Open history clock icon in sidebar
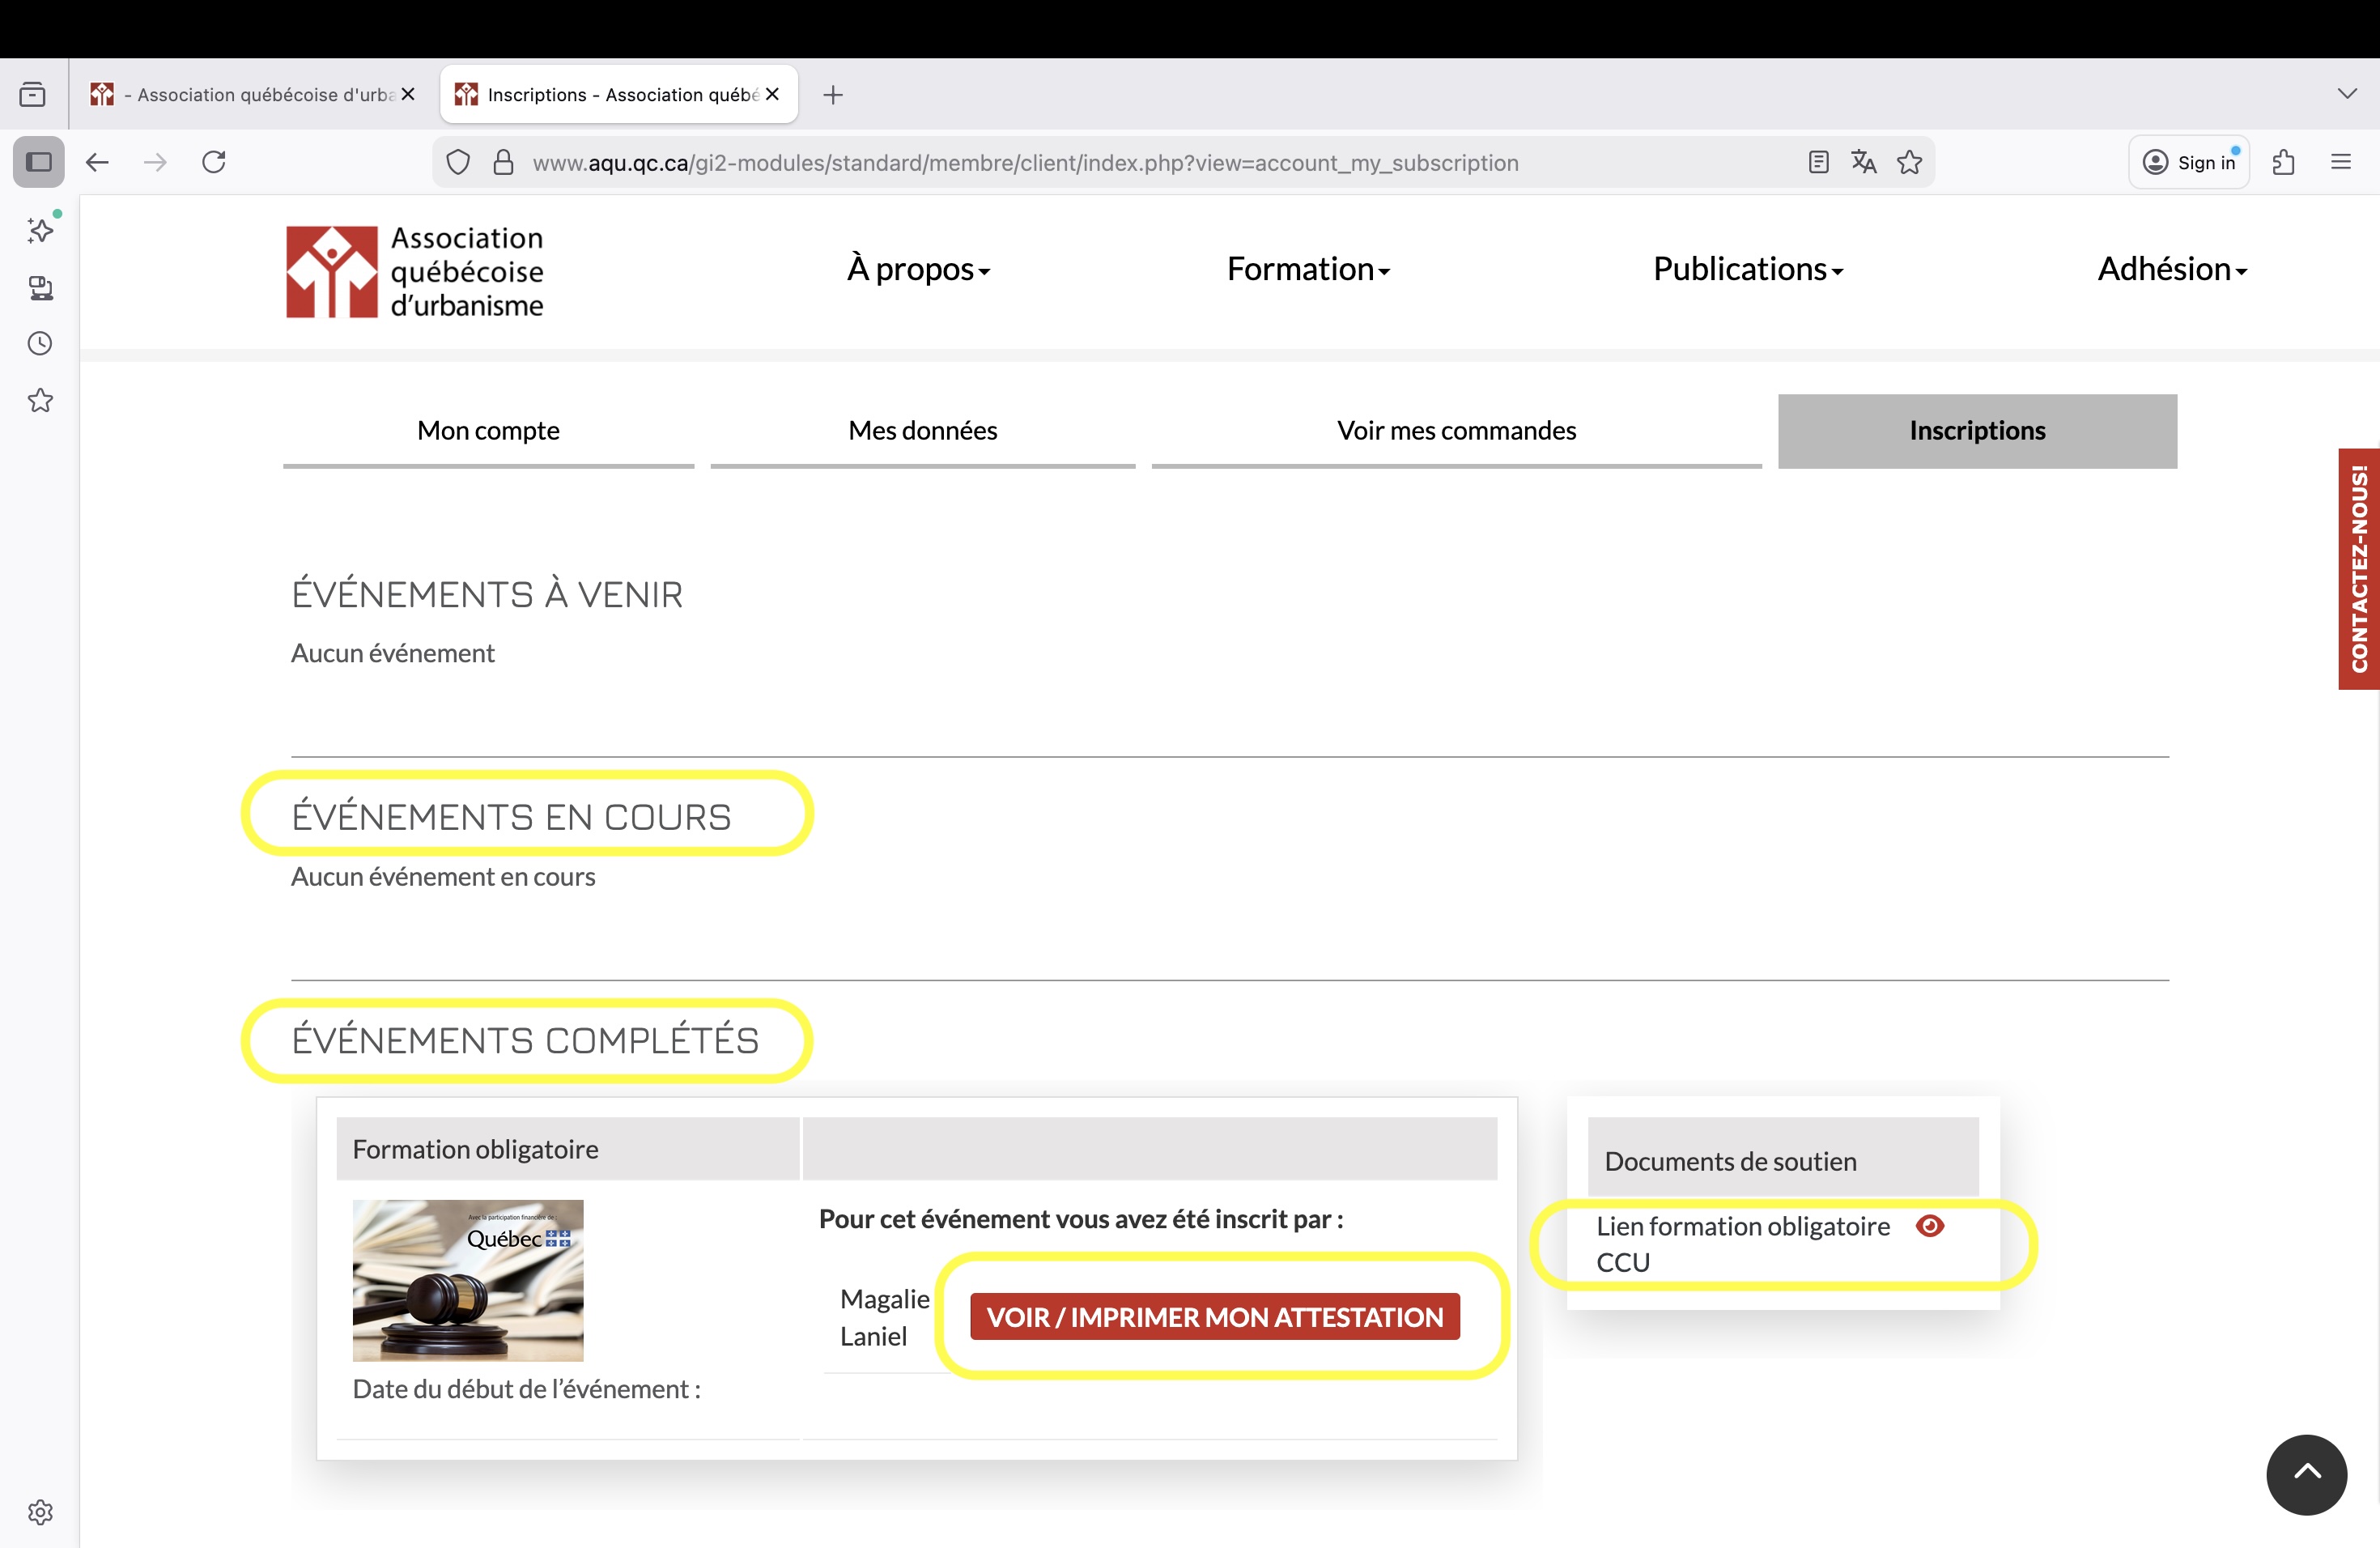 coord(40,344)
